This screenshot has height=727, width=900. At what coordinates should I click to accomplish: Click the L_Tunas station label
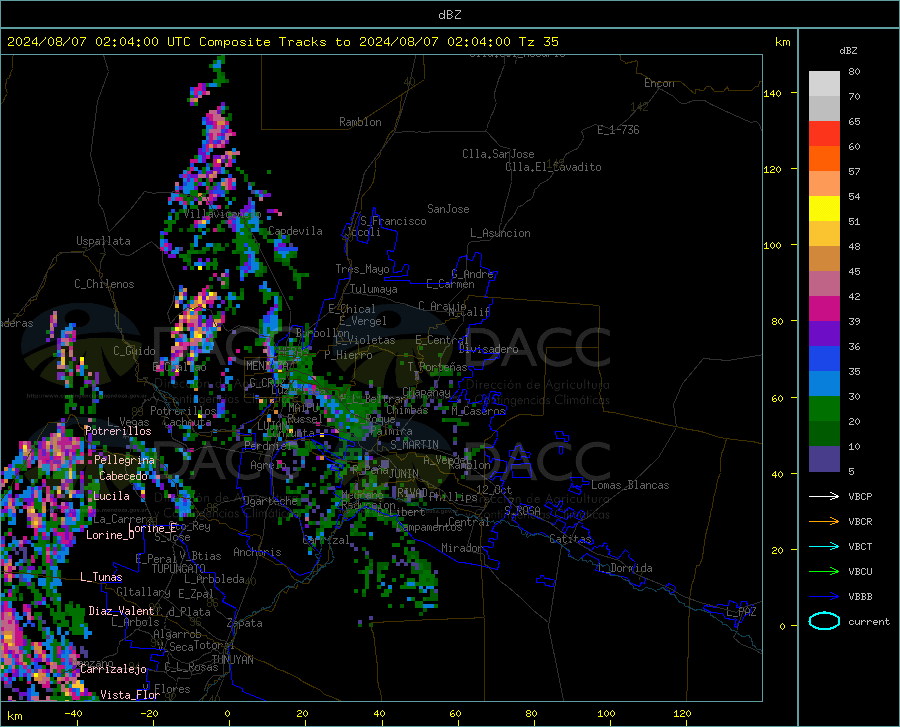101,577
